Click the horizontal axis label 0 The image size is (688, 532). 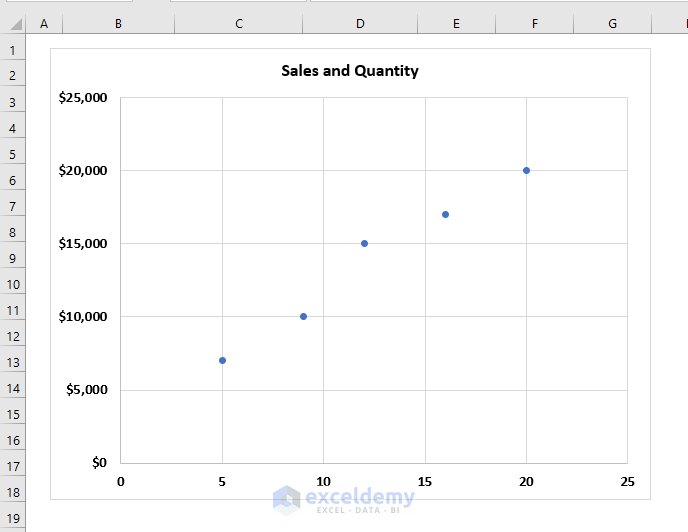121,482
